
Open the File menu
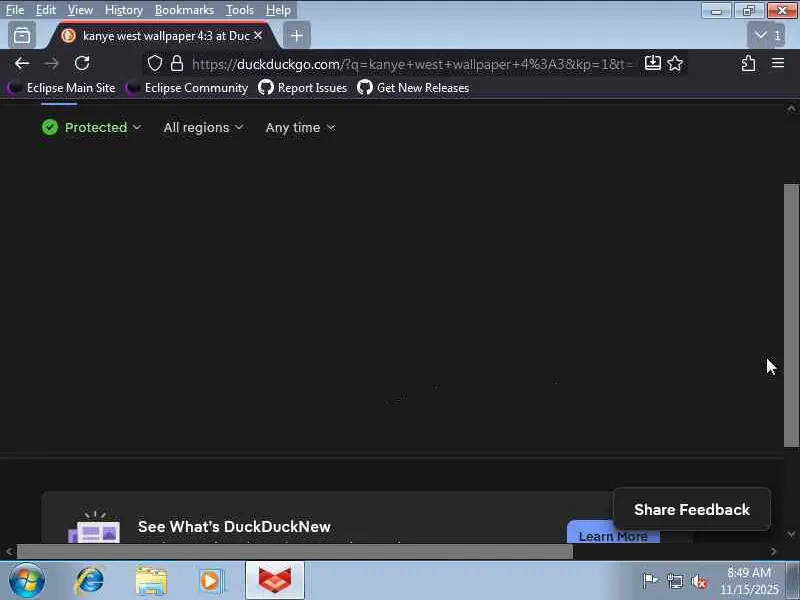click(15, 10)
